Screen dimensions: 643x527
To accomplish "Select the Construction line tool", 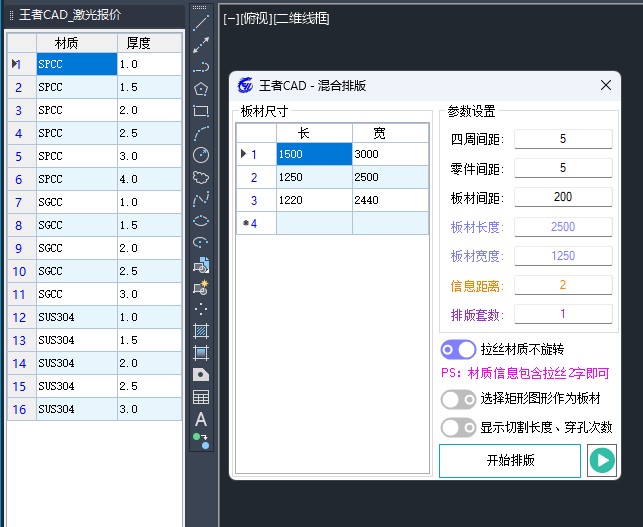I will (201, 45).
